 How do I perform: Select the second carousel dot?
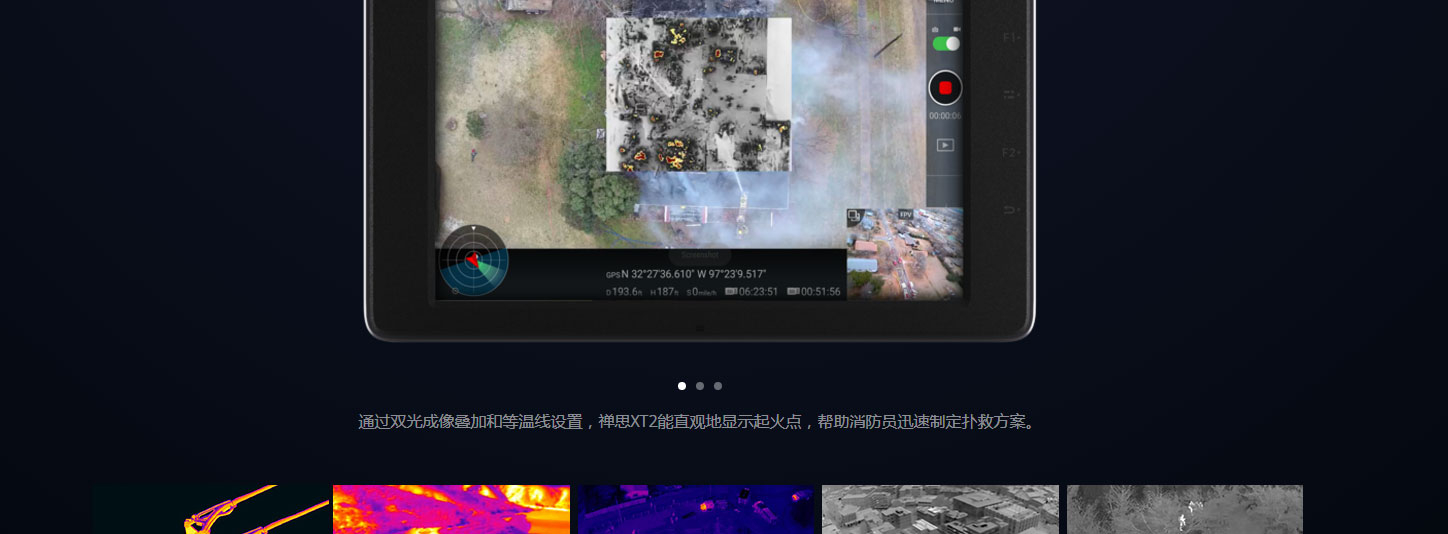[x=700, y=386]
